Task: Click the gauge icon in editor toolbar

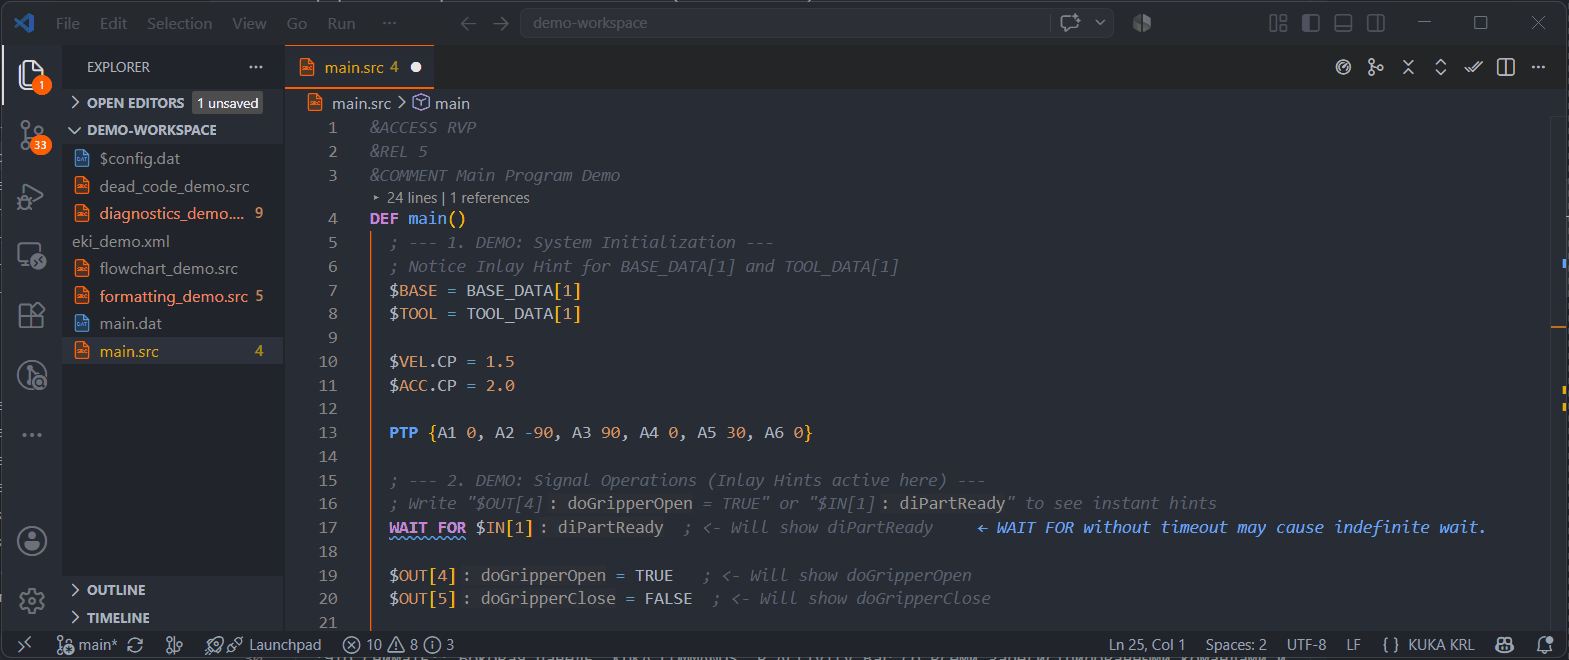Action: click(1344, 67)
